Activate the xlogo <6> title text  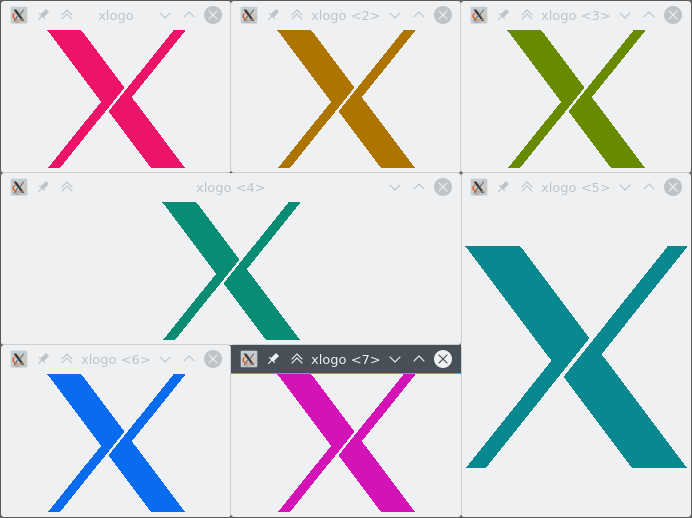click(116, 360)
